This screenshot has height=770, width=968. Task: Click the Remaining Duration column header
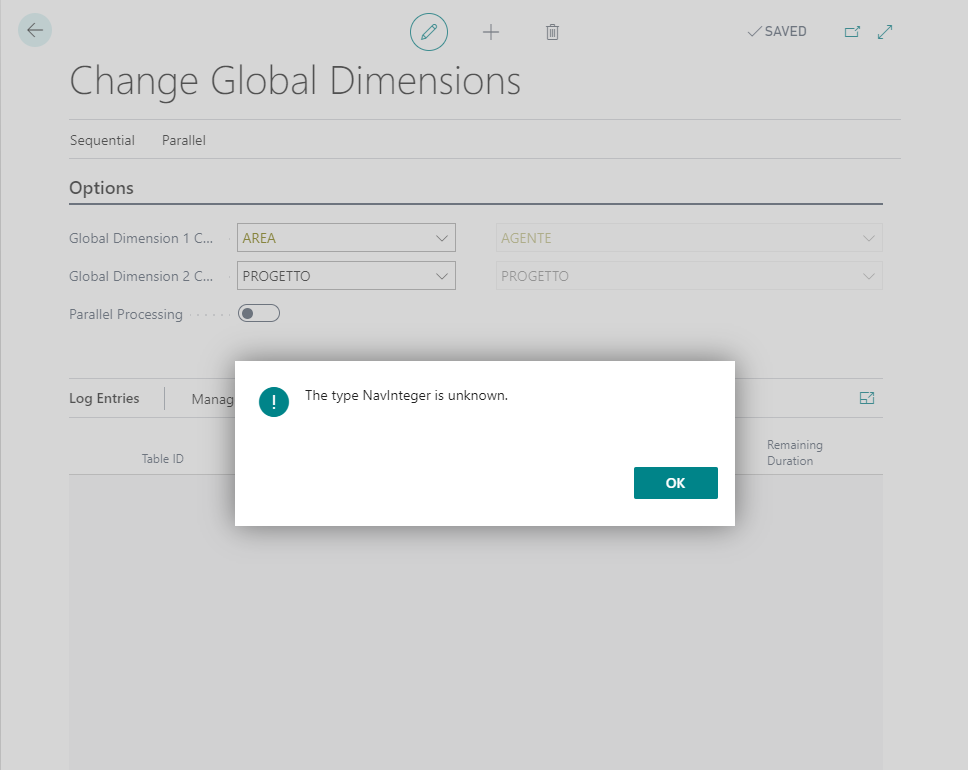(x=794, y=452)
